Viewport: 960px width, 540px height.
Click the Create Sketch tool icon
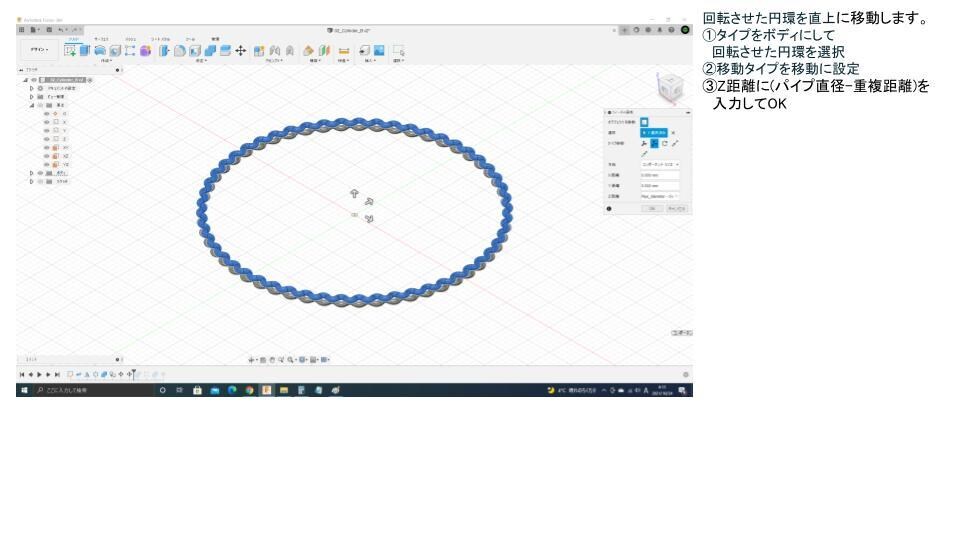coord(70,51)
